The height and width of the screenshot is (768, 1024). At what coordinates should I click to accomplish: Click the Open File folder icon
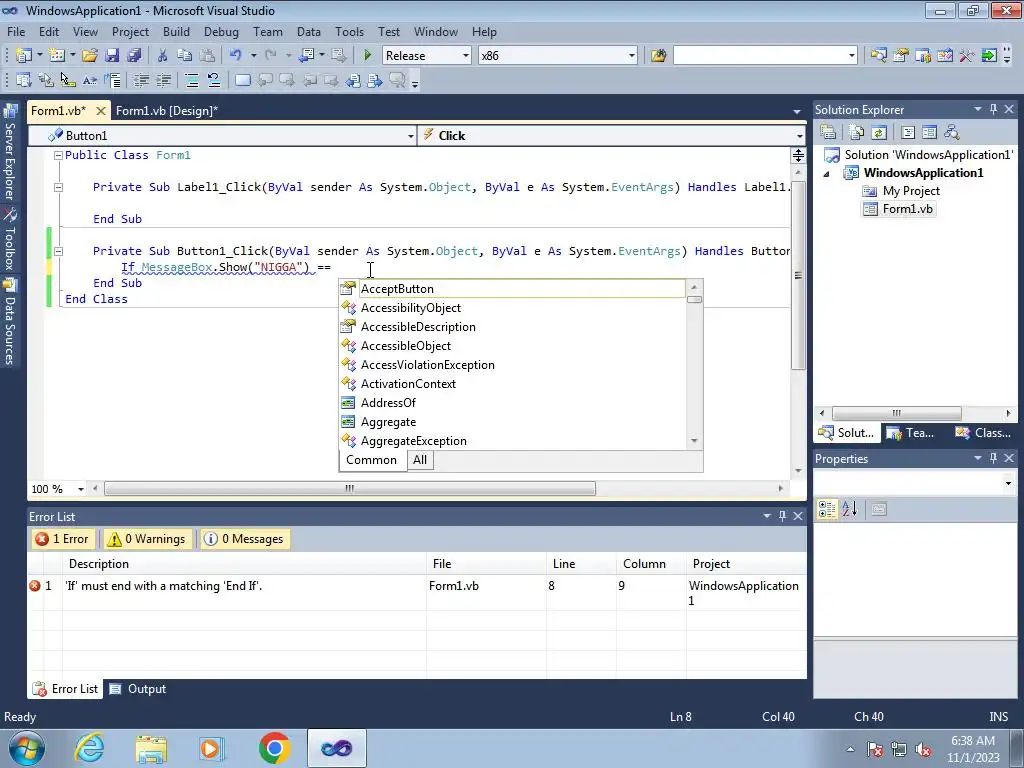click(x=89, y=56)
